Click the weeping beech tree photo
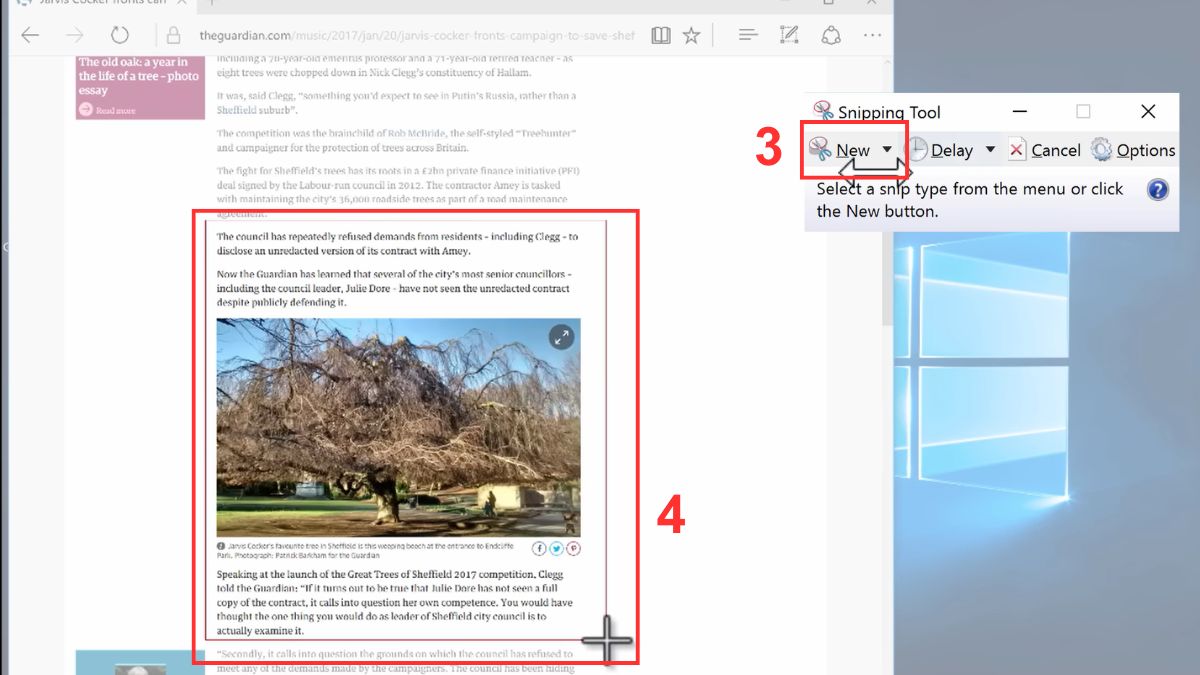This screenshot has width=1200, height=675. 398,427
